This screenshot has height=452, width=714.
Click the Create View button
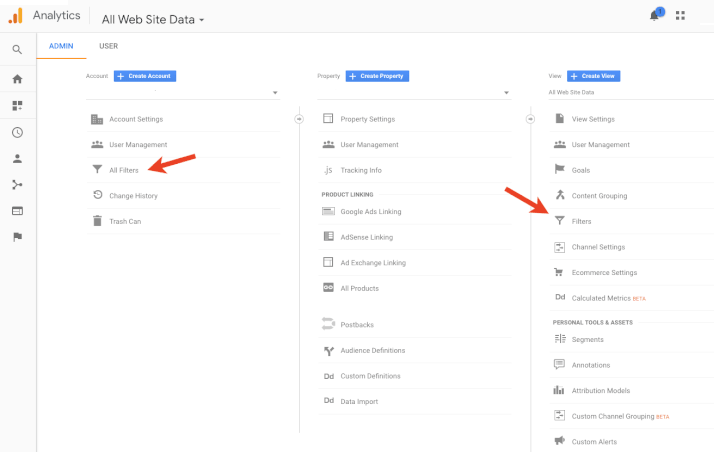coord(594,76)
